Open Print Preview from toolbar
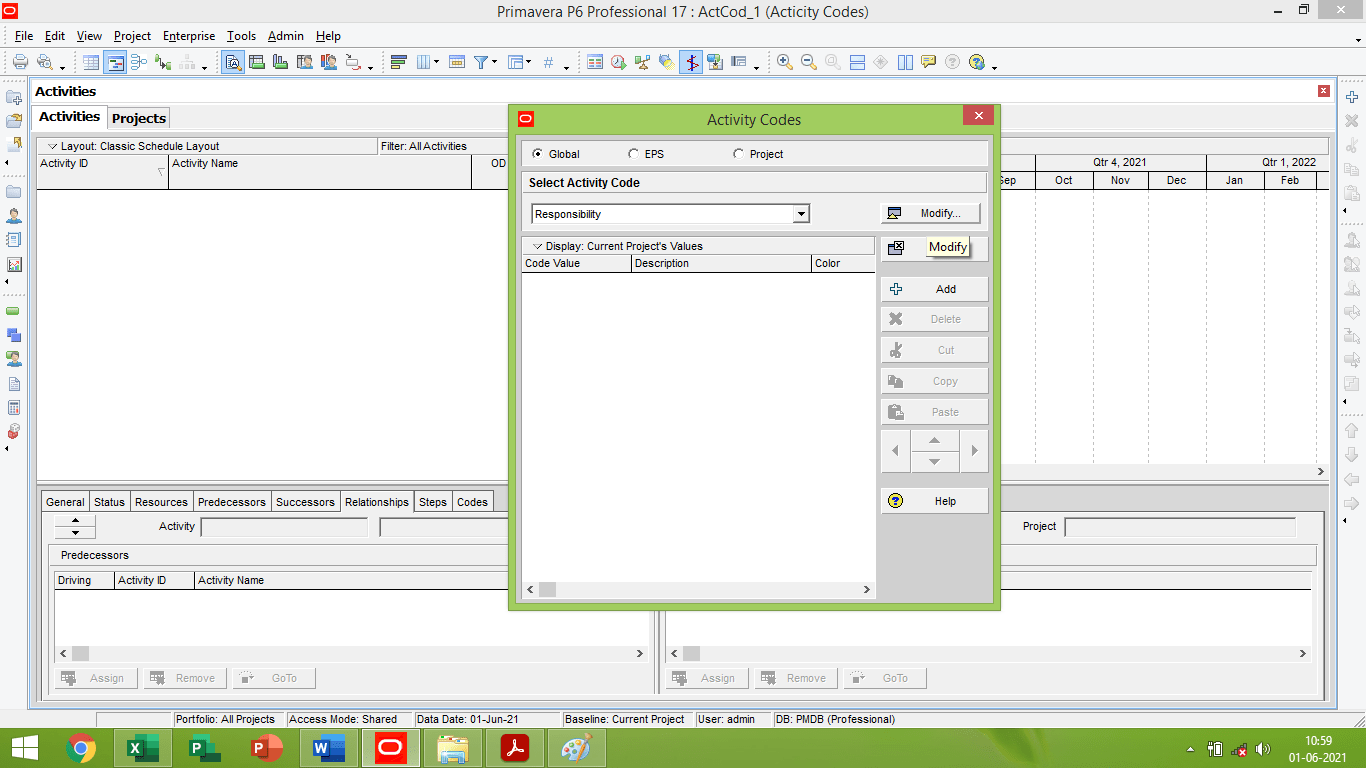The width and height of the screenshot is (1366, 768). [x=45, y=62]
